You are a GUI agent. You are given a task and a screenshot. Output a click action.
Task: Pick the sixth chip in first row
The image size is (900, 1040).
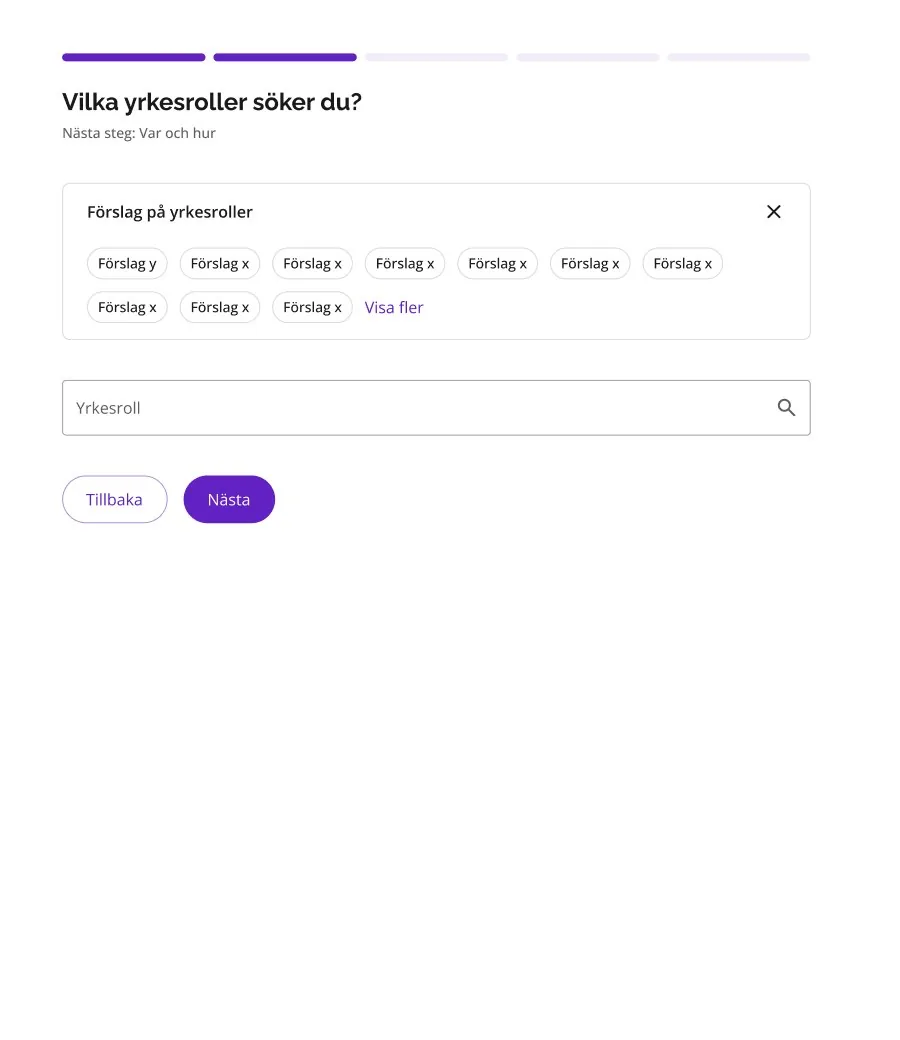click(590, 263)
